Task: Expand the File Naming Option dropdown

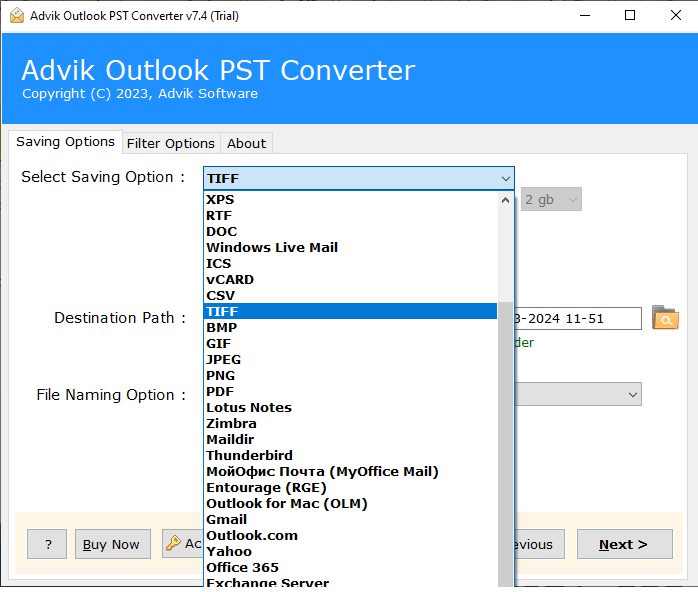Action: (x=632, y=394)
